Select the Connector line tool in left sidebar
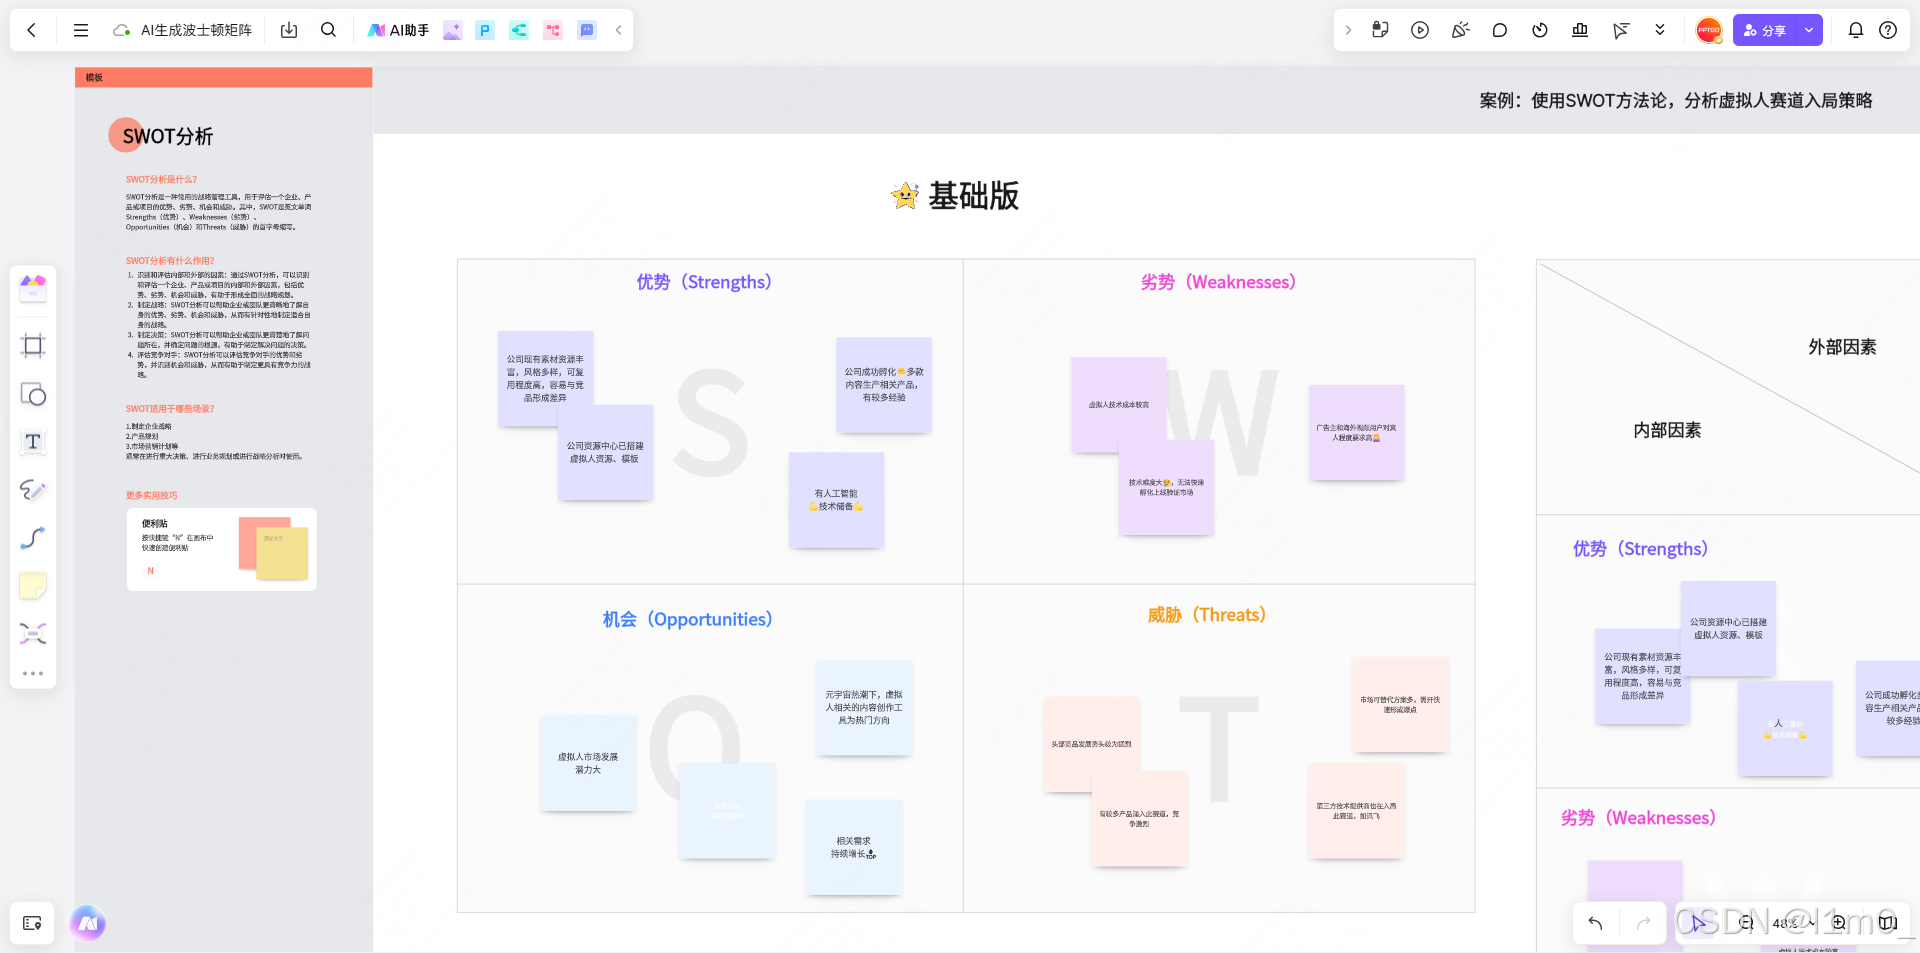1920x953 pixels. [x=33, y=538]
